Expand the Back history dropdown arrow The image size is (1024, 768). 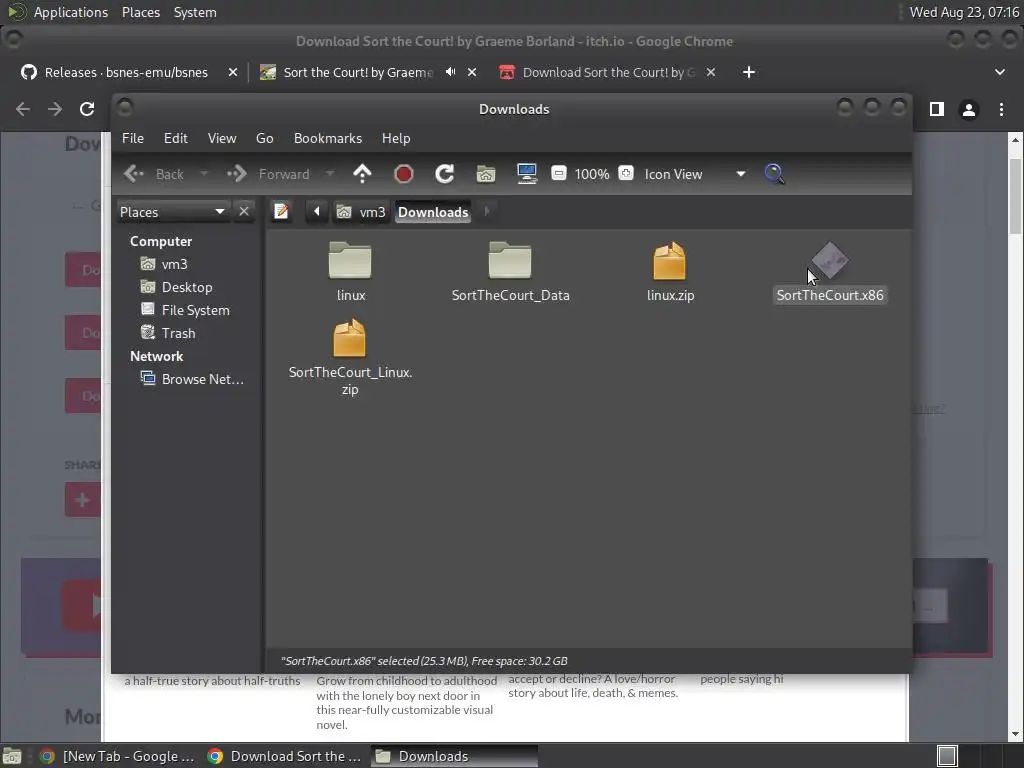point(204,174)
